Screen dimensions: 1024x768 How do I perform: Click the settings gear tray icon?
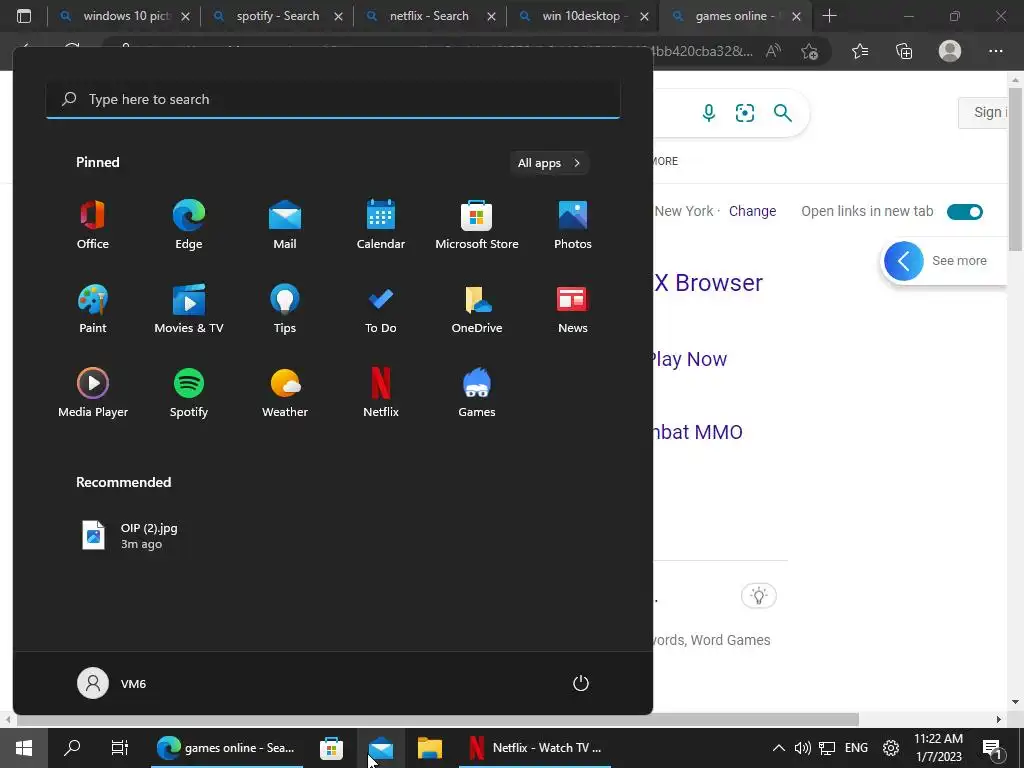pos(891,748)
